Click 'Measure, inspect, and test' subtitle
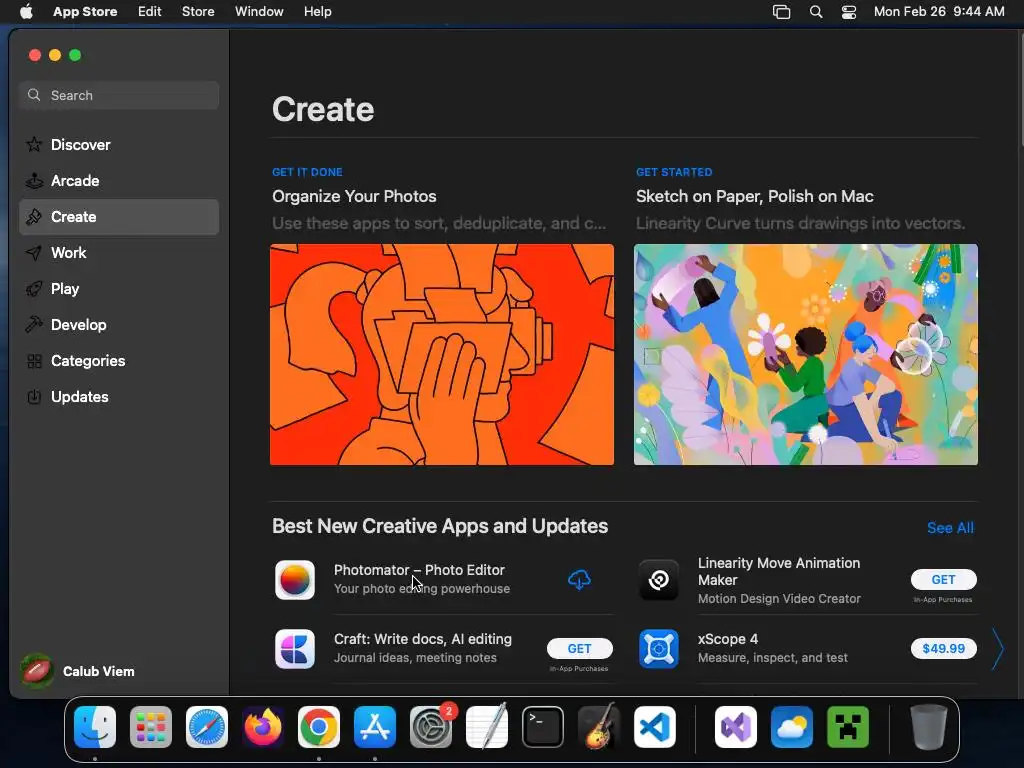 click(773, 658)
